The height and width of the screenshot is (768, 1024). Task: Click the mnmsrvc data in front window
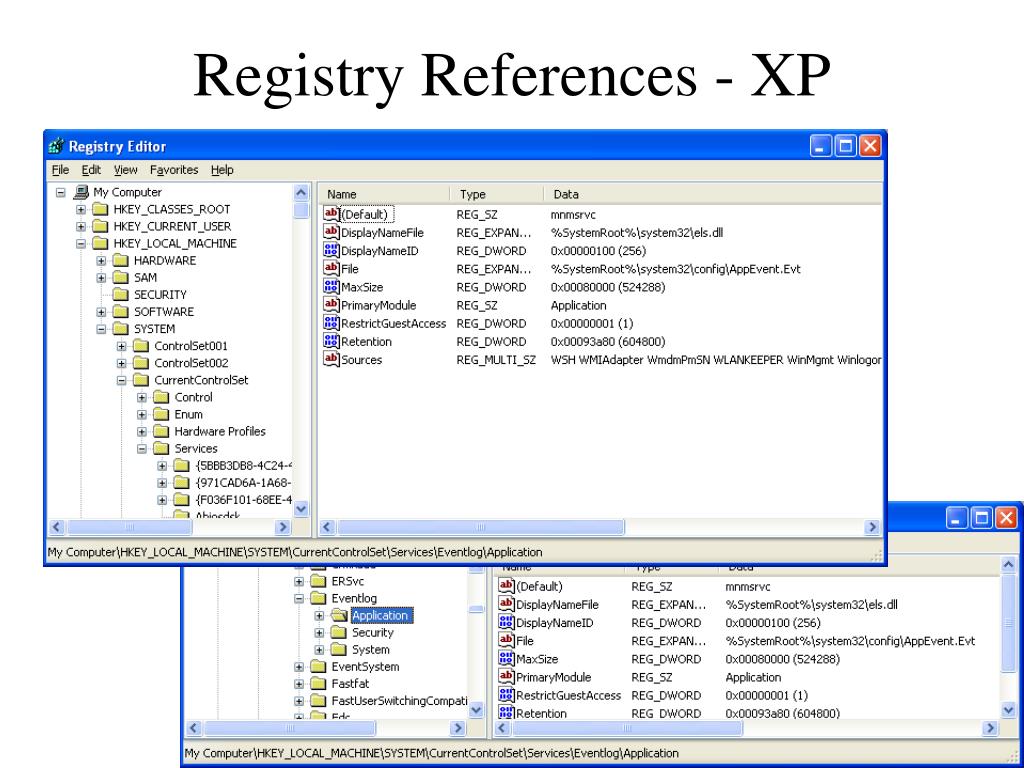573,214
